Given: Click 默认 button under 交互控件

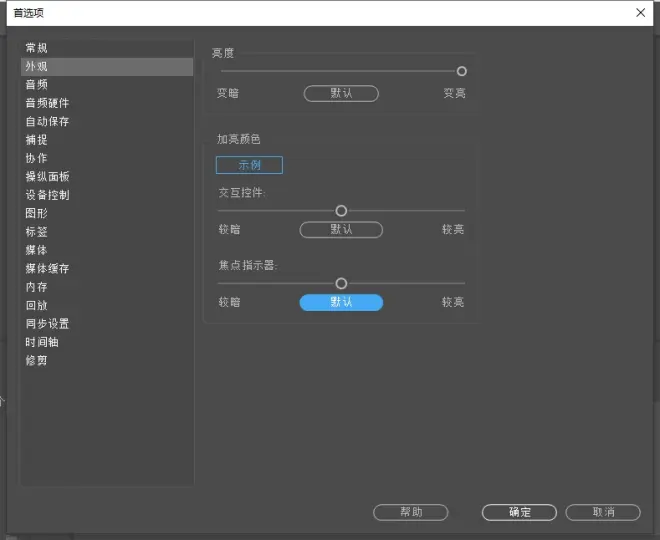Looking at the screenshot, I should pyautogui.click(x=341, y=230).
